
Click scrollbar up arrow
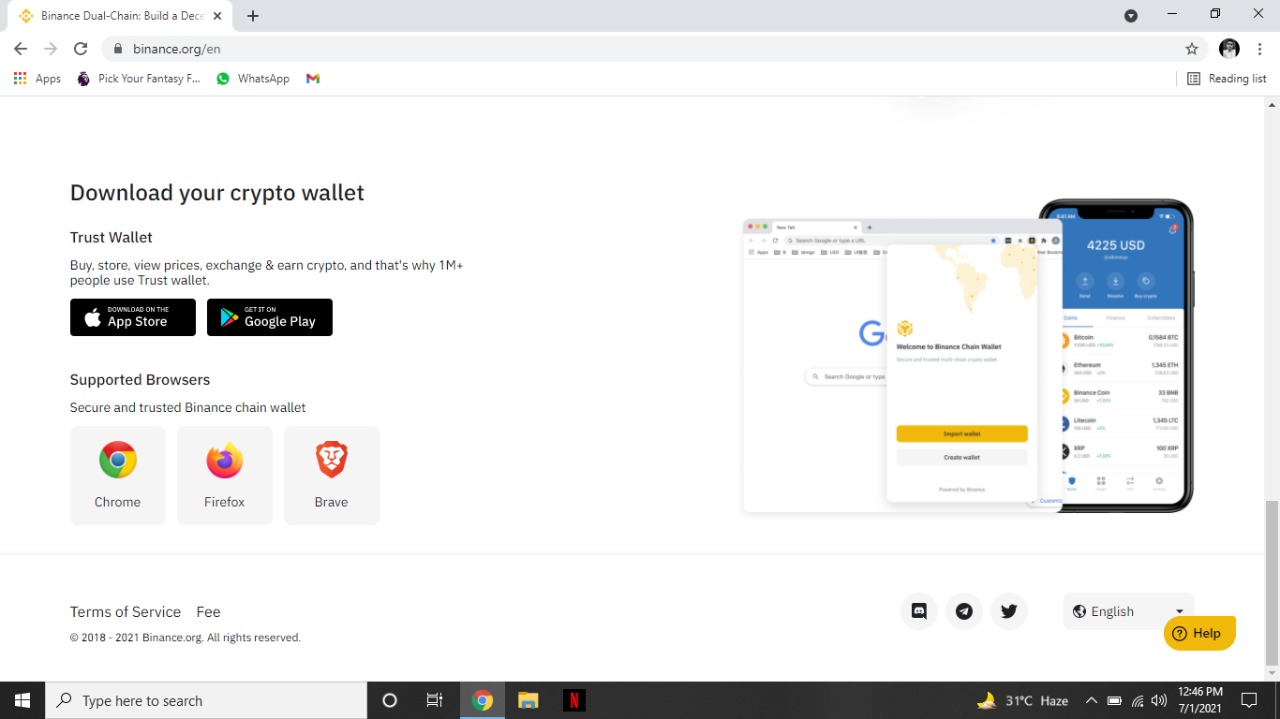coord(1272,104)
